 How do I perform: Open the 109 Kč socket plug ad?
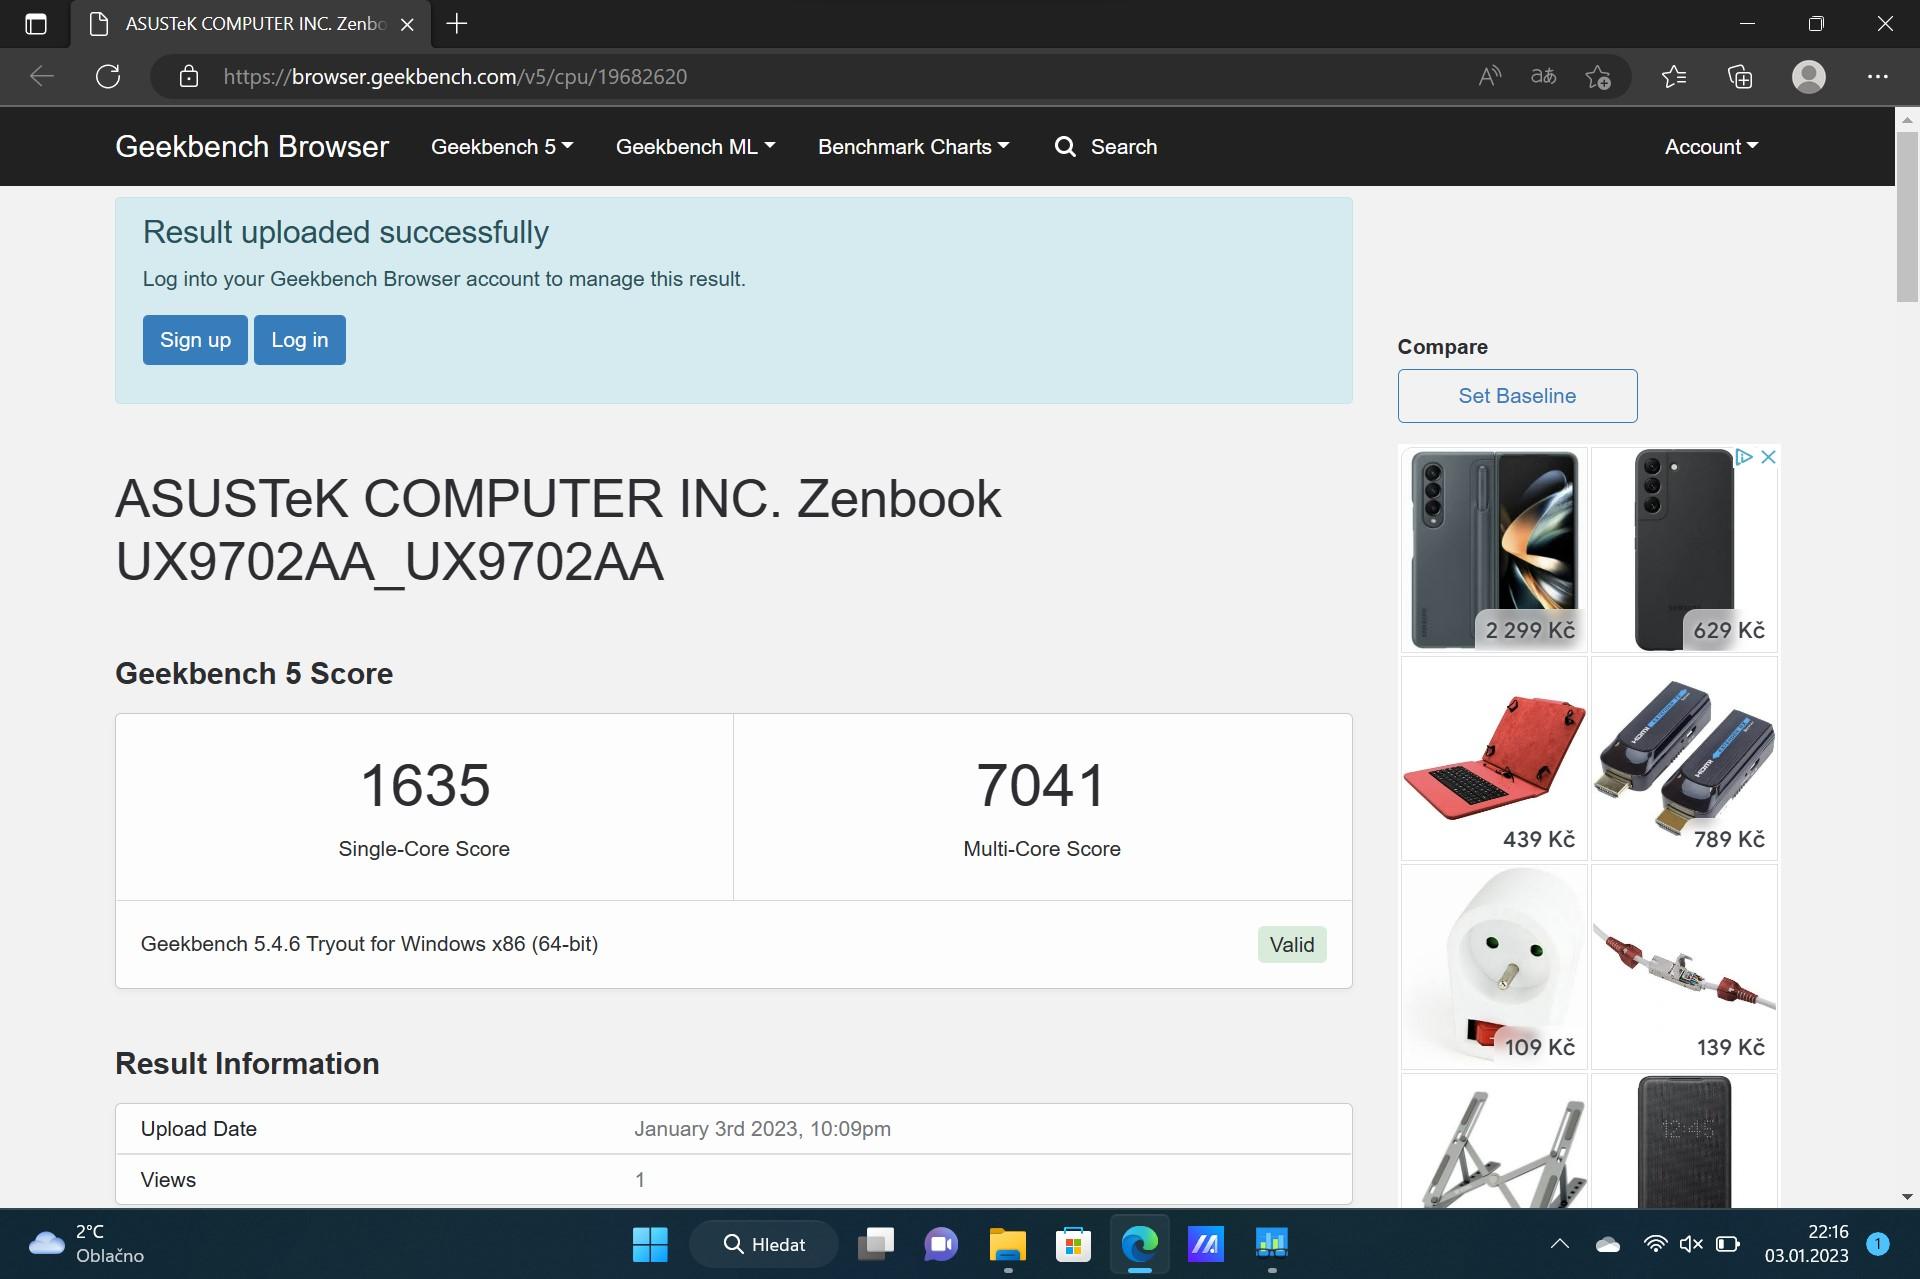pyautogui.click(x=1494, y=967)
